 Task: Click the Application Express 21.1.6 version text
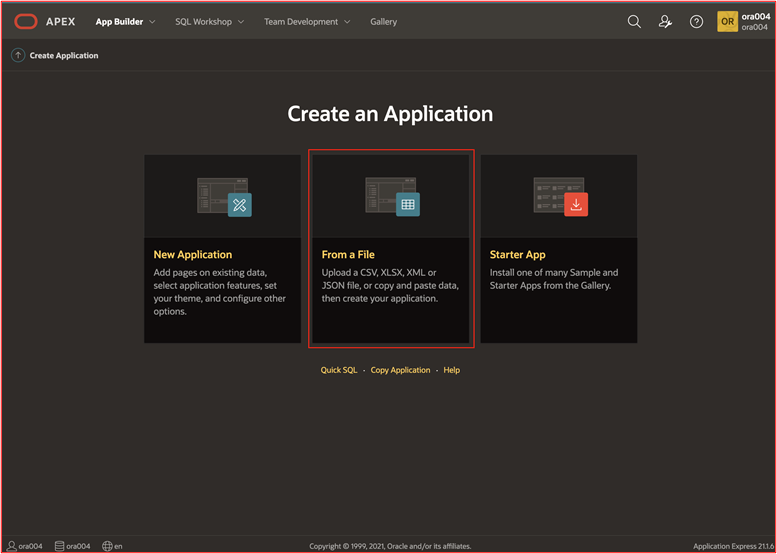733,546
